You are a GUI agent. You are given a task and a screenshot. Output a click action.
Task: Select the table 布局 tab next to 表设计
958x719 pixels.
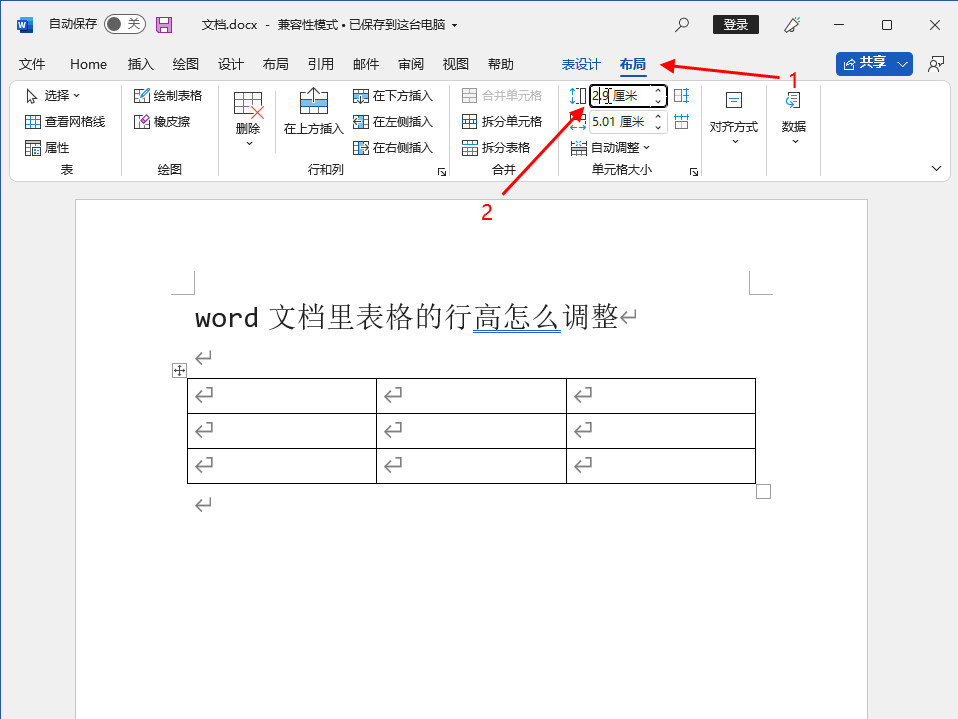click(x=633, y=64)
